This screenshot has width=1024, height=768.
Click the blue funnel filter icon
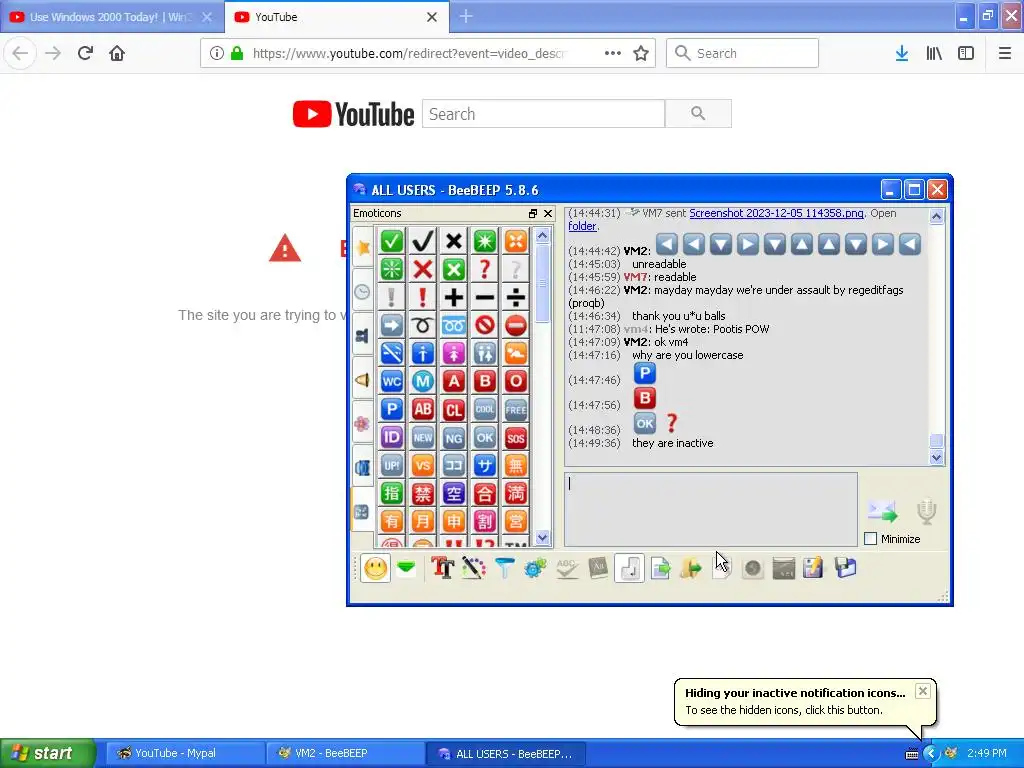pyautogui.click(x=504, y=568)
